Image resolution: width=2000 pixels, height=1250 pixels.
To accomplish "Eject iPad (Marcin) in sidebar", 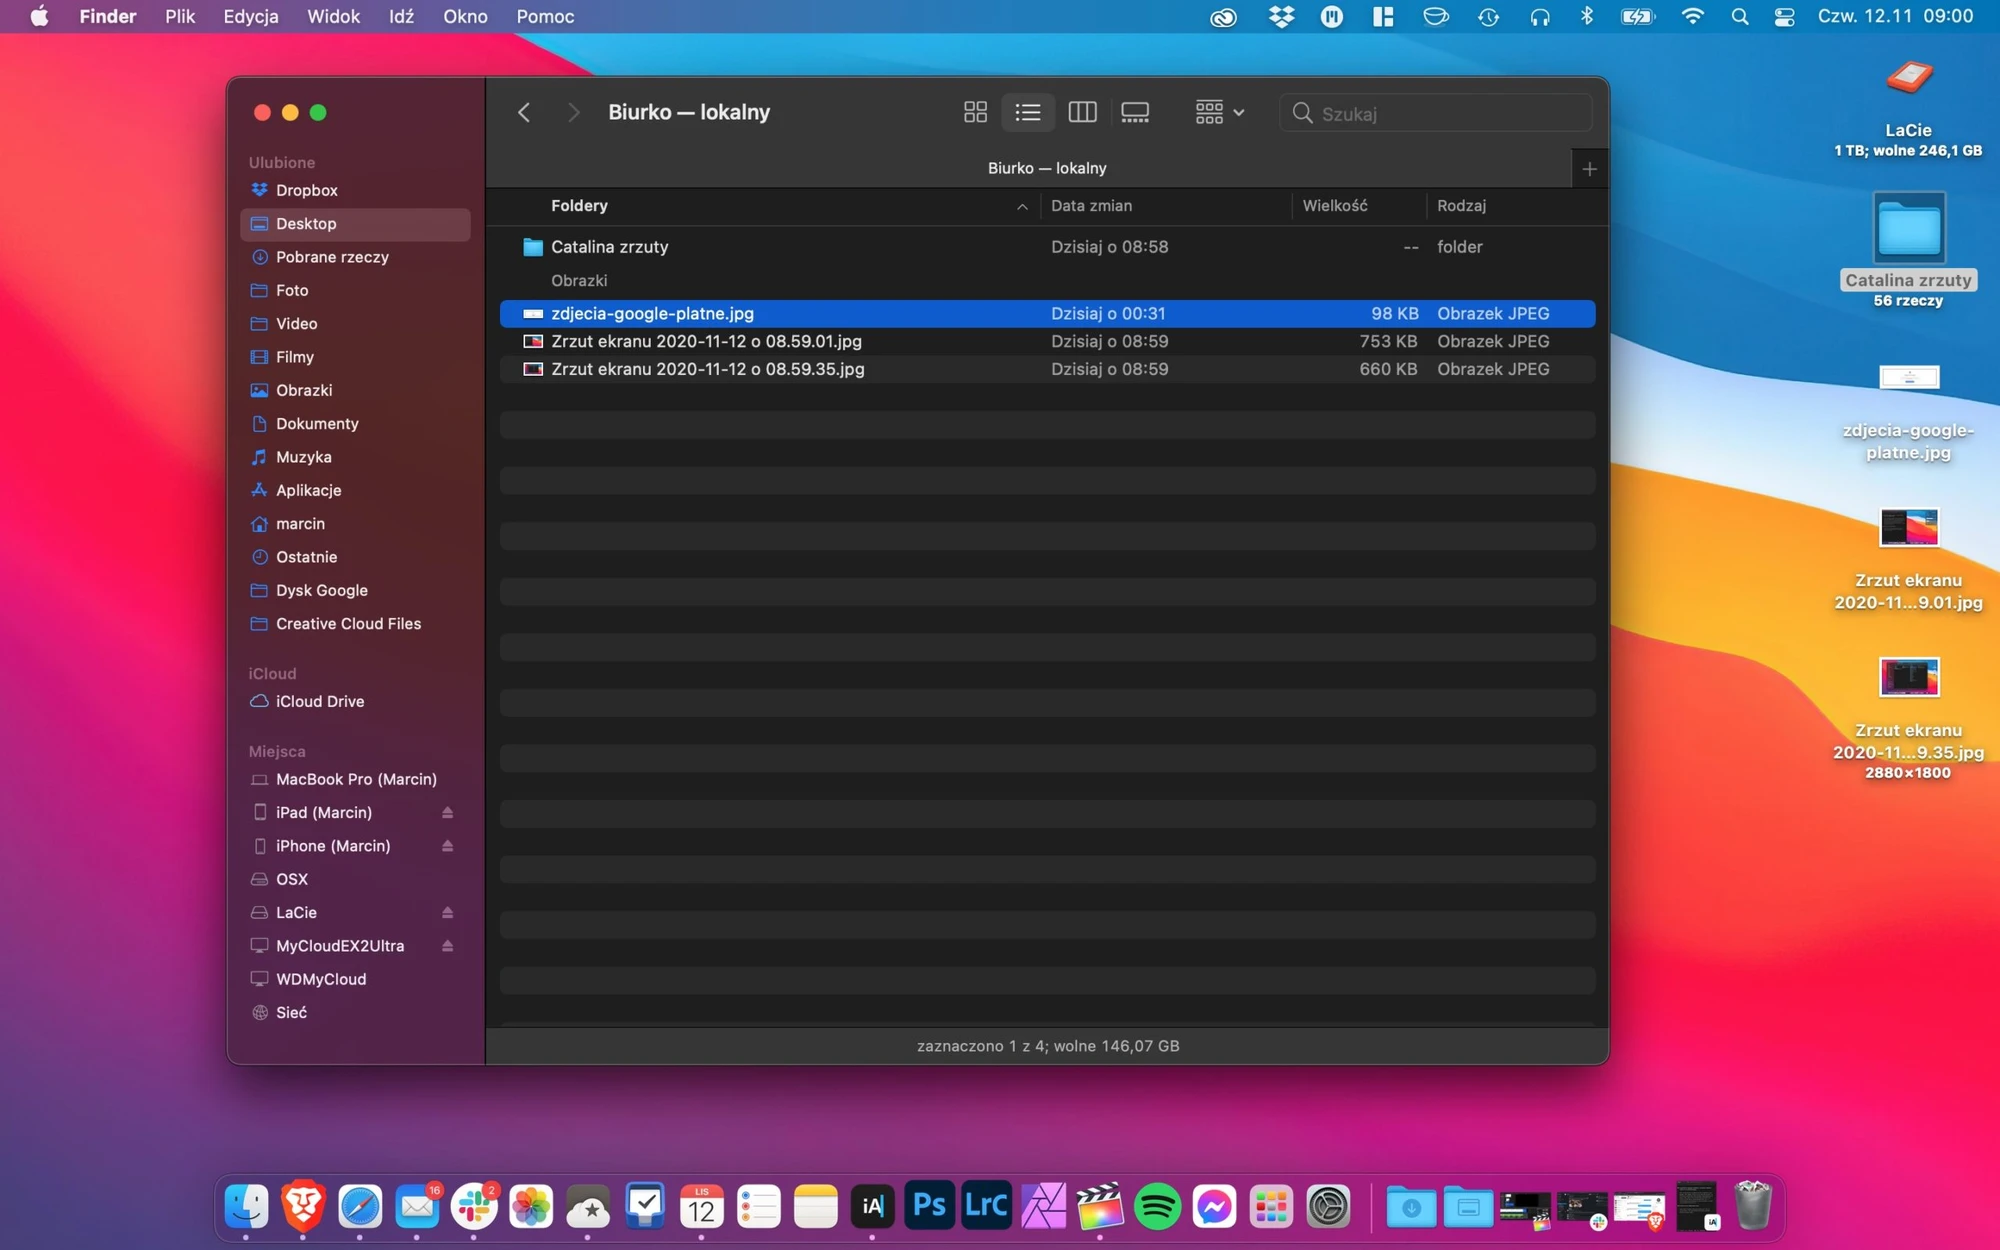I will [x=448, y=813].
